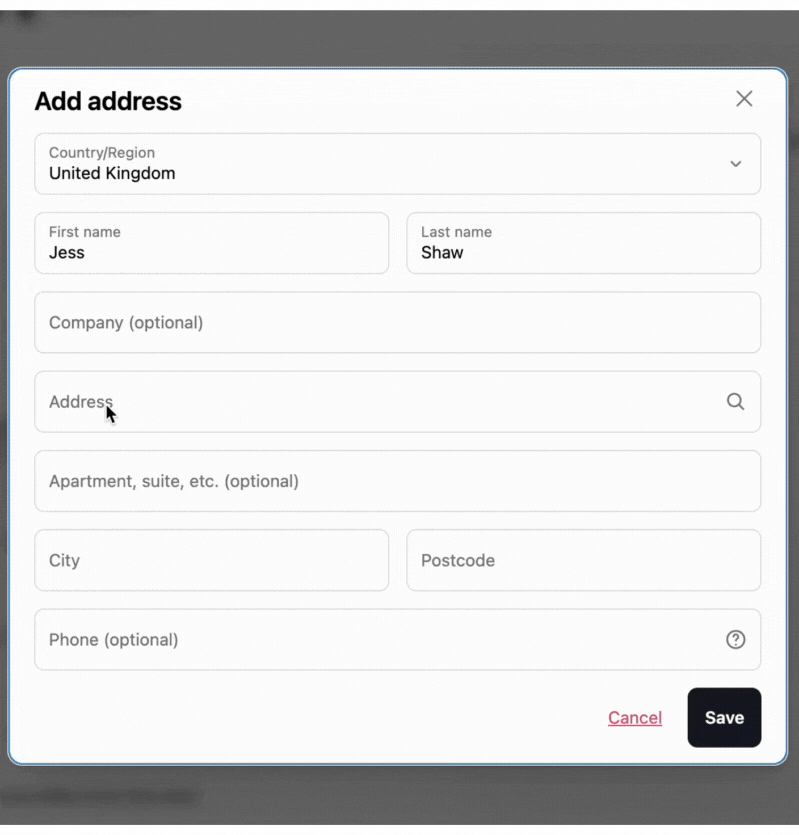Viewport: 799px width, 835px height.
Task: Focus the Company (optional) field
Action: coord(397,323)
